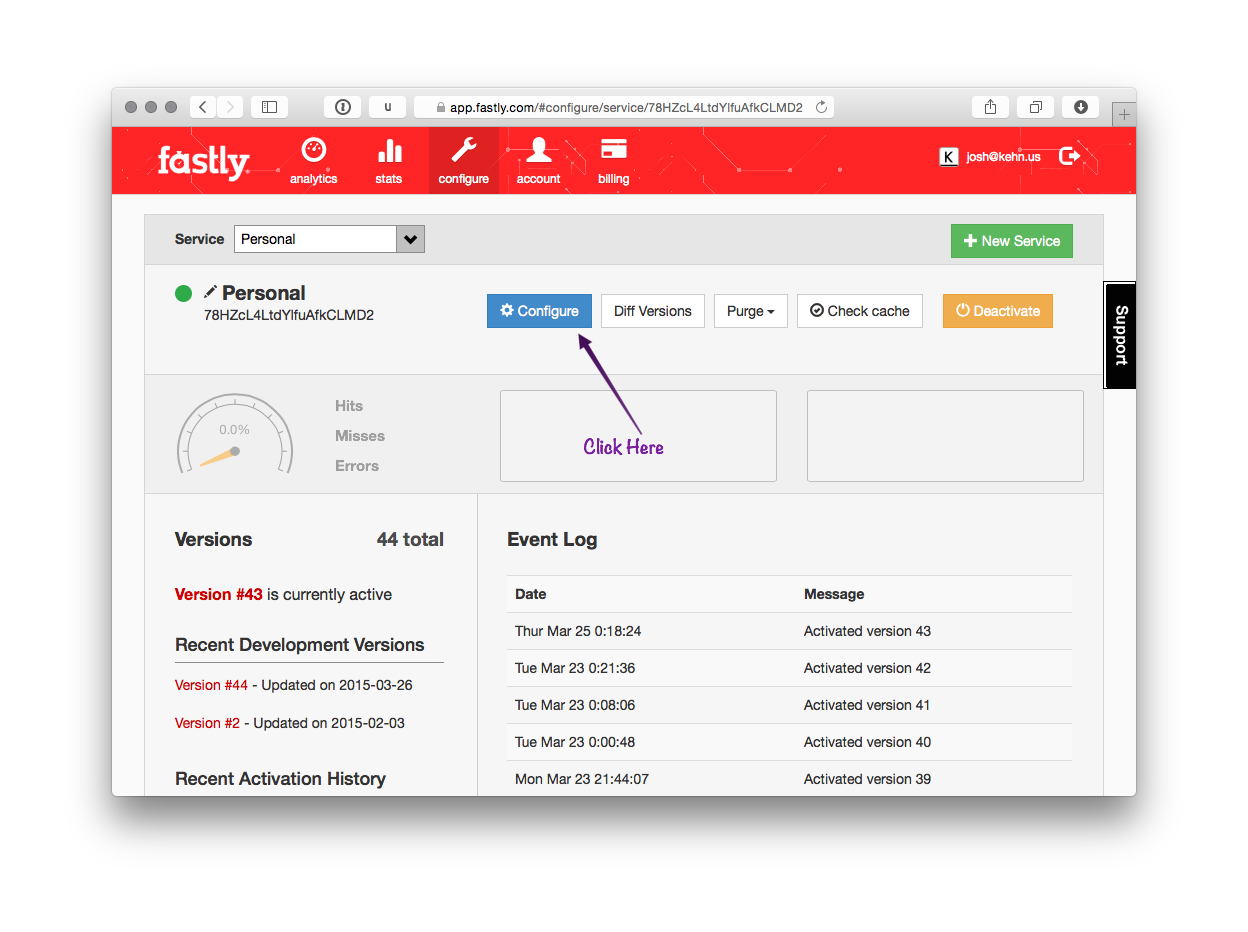Click the Check cache button
Image resolution: width=1248 pixels, height=932 pixels.
(860, 311)
